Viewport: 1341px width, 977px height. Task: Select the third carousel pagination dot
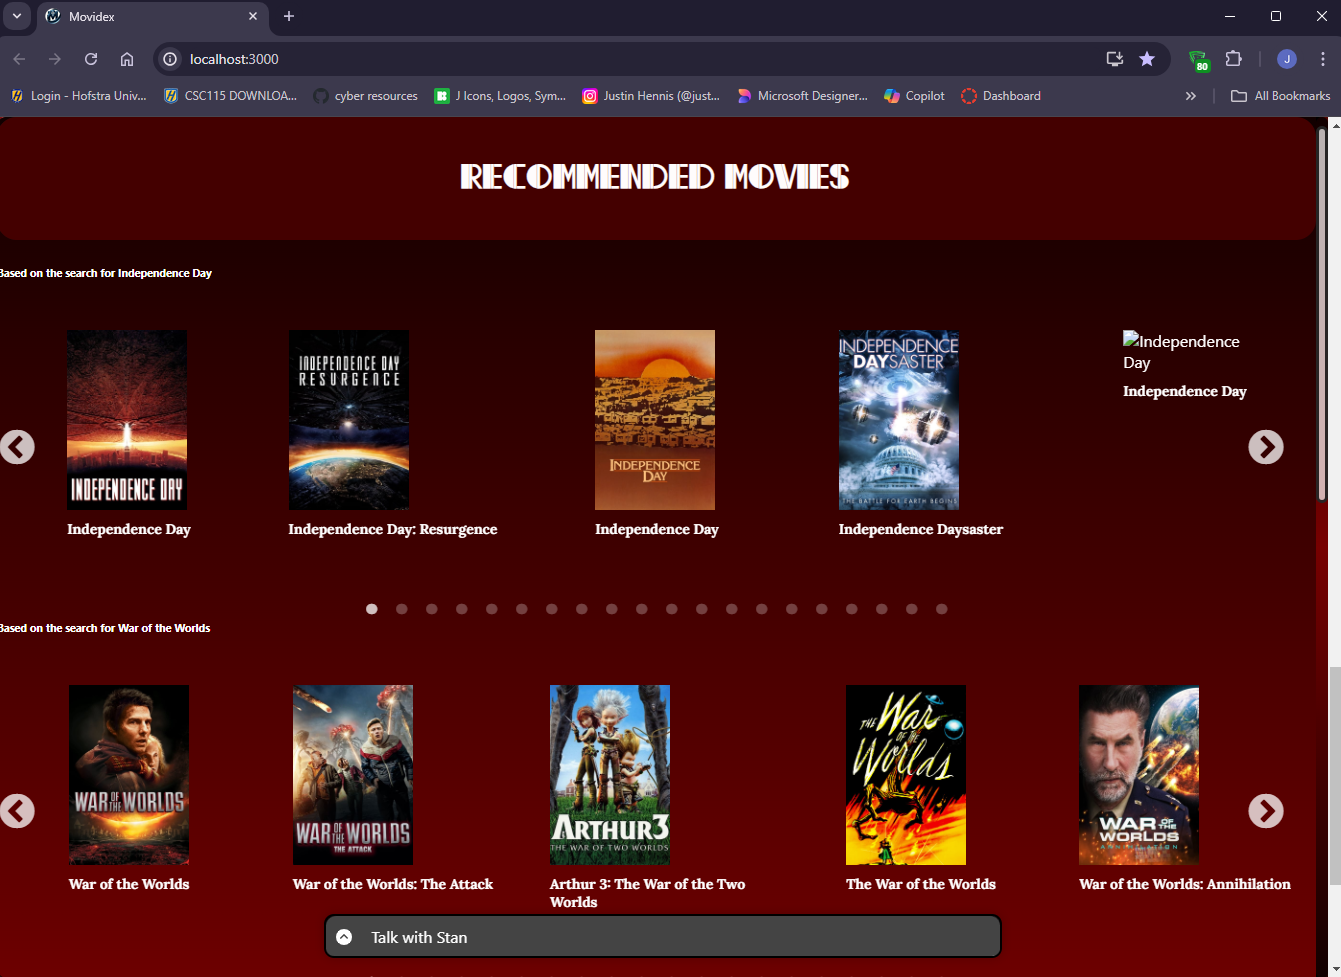[432, 609]
